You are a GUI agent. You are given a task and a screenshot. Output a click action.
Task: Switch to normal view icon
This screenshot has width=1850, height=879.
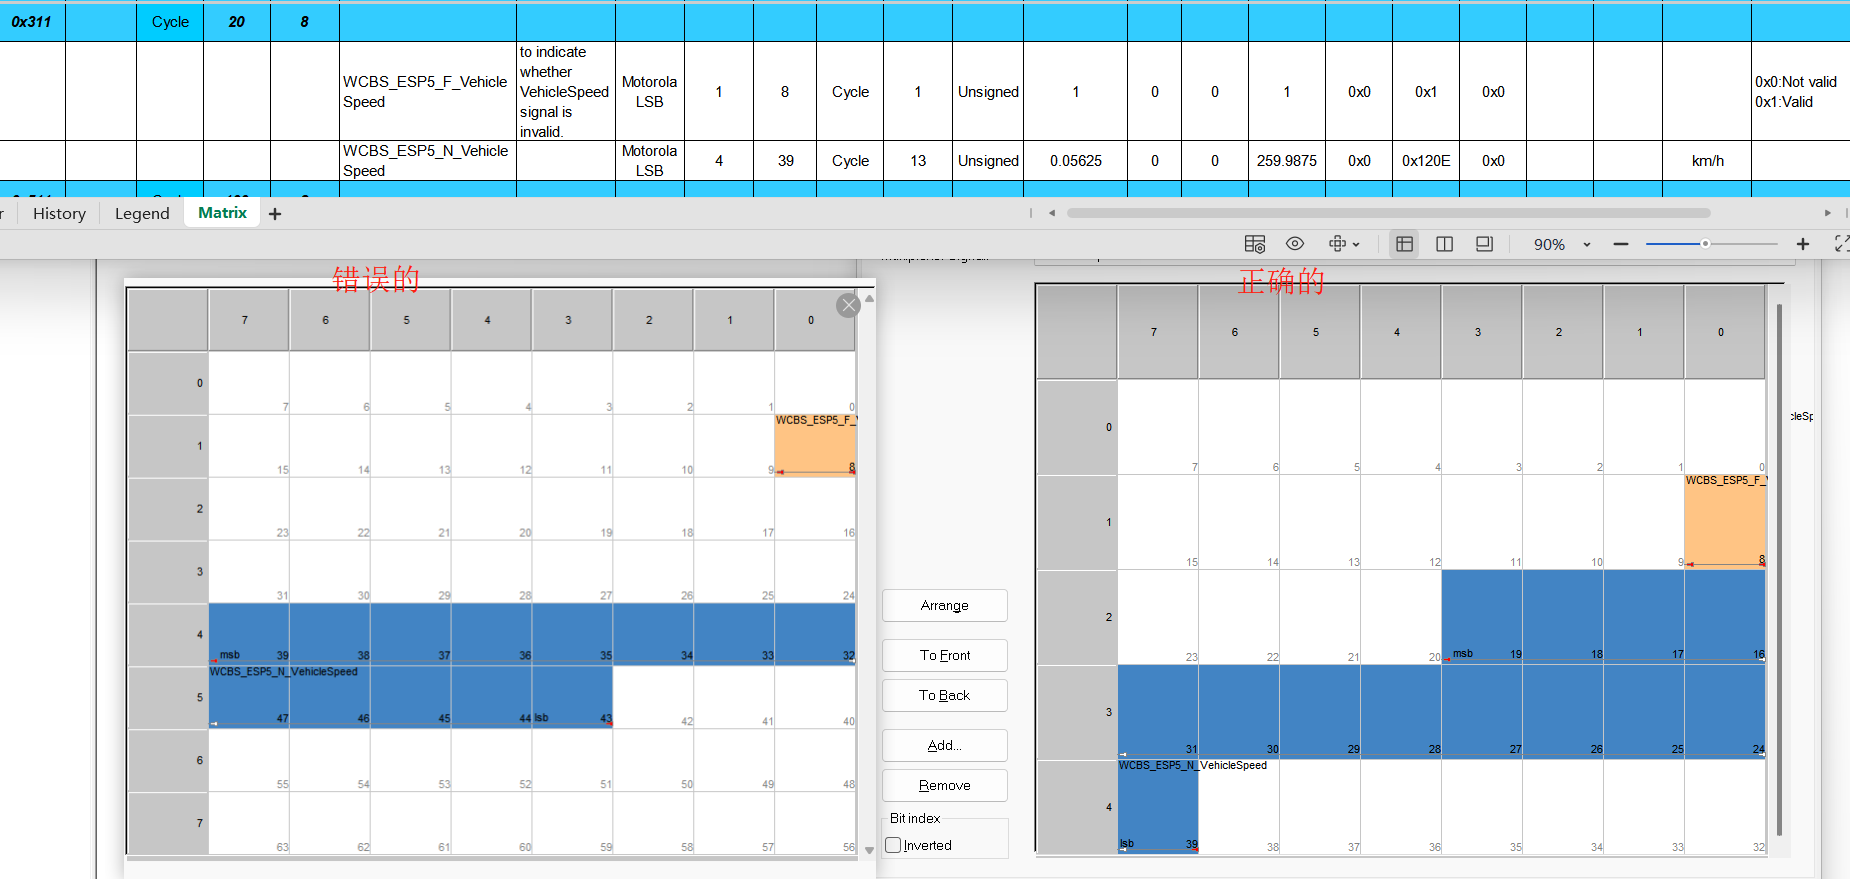coord(1404,244)
